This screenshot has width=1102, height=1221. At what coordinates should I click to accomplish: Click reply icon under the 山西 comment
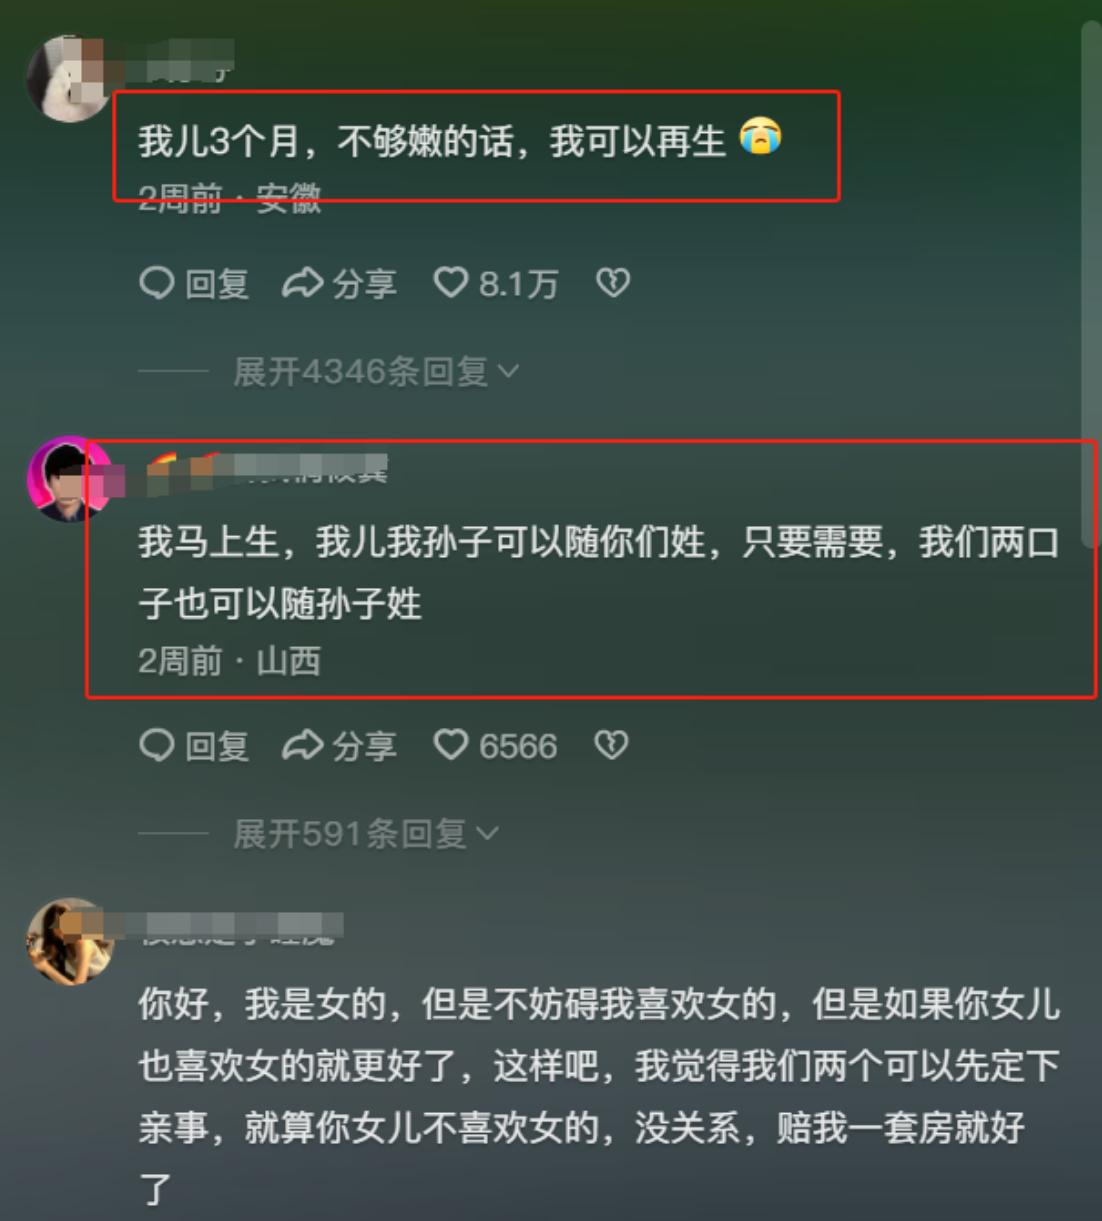click(x=157, y=746)
